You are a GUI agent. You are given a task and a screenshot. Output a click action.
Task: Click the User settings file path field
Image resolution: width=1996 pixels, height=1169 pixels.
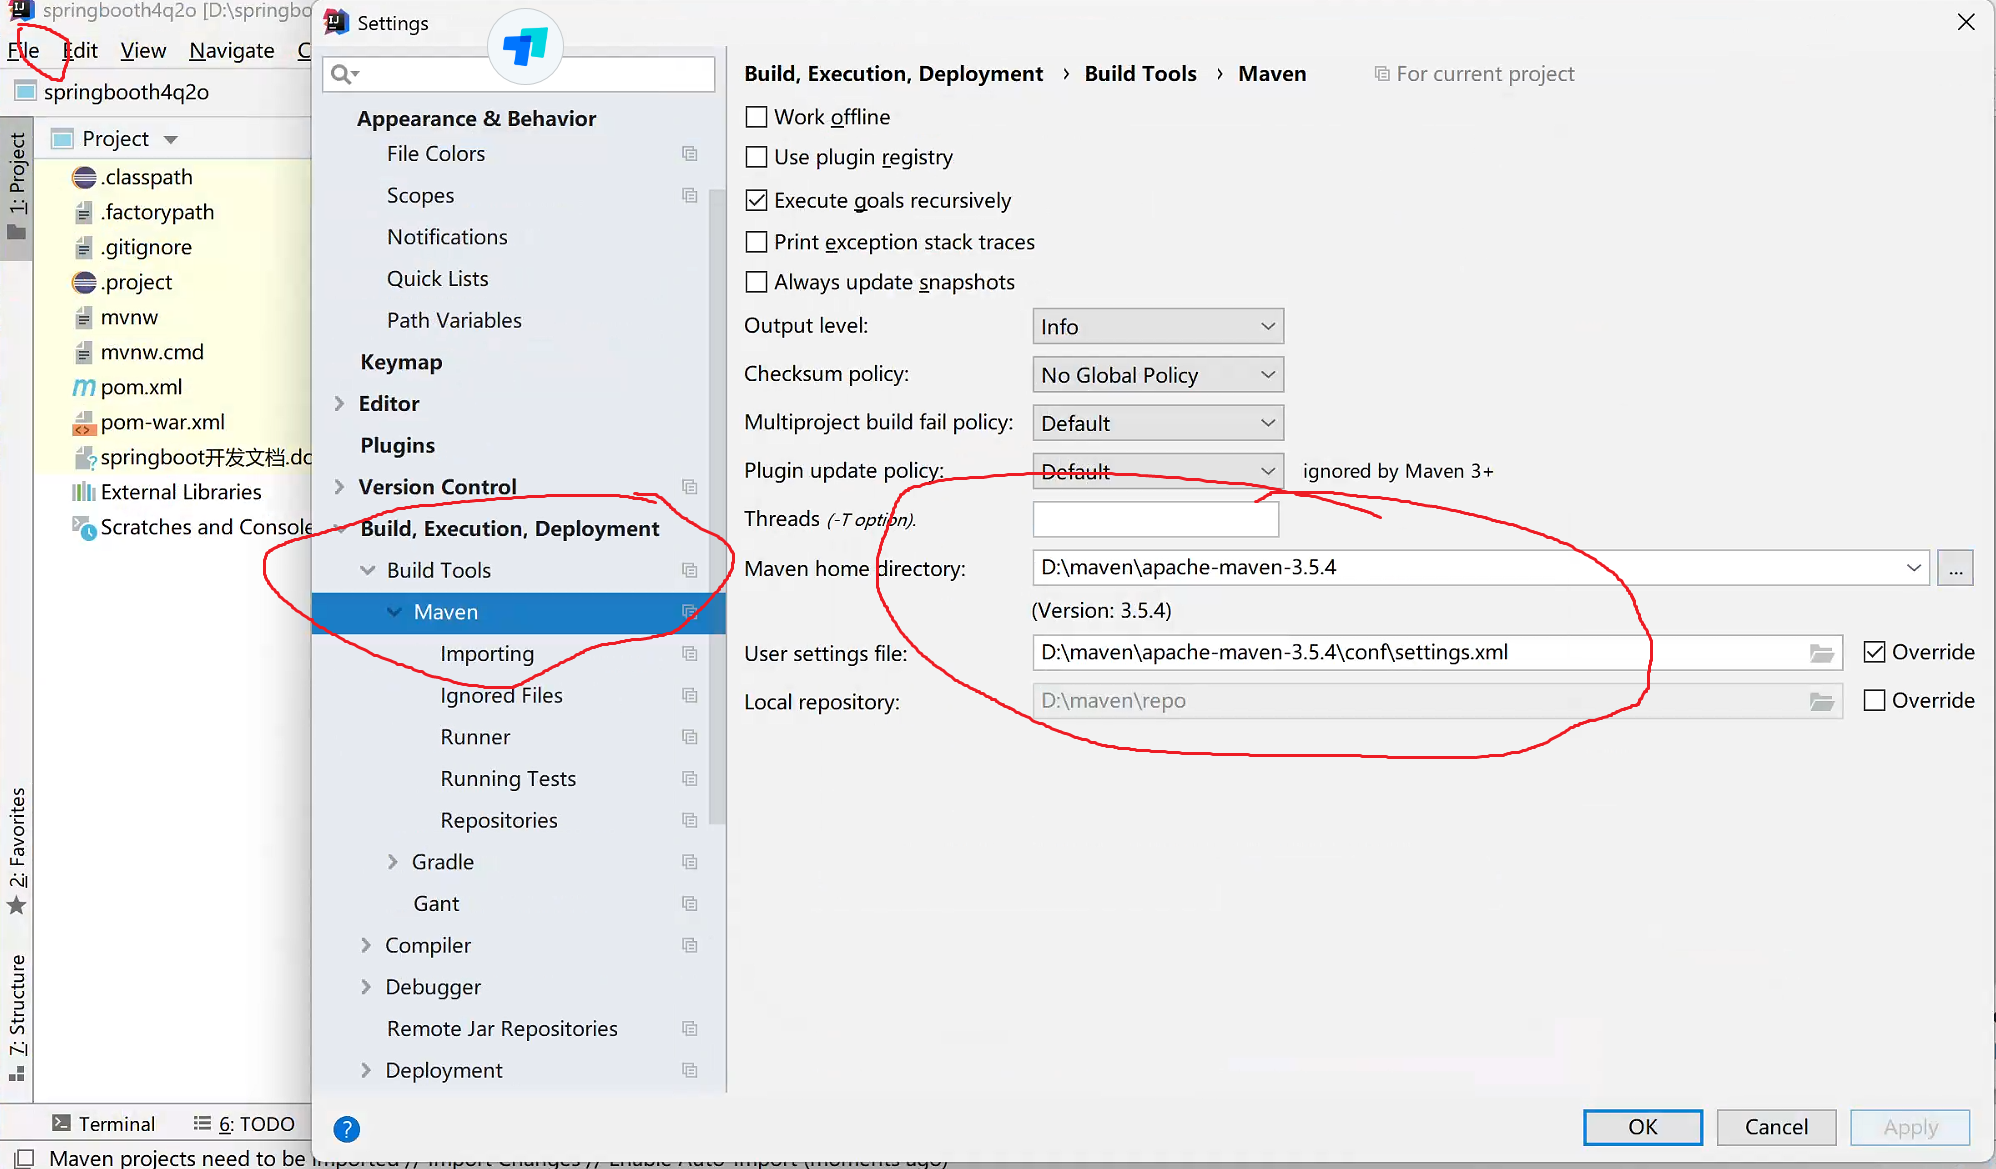(1436, 653)
